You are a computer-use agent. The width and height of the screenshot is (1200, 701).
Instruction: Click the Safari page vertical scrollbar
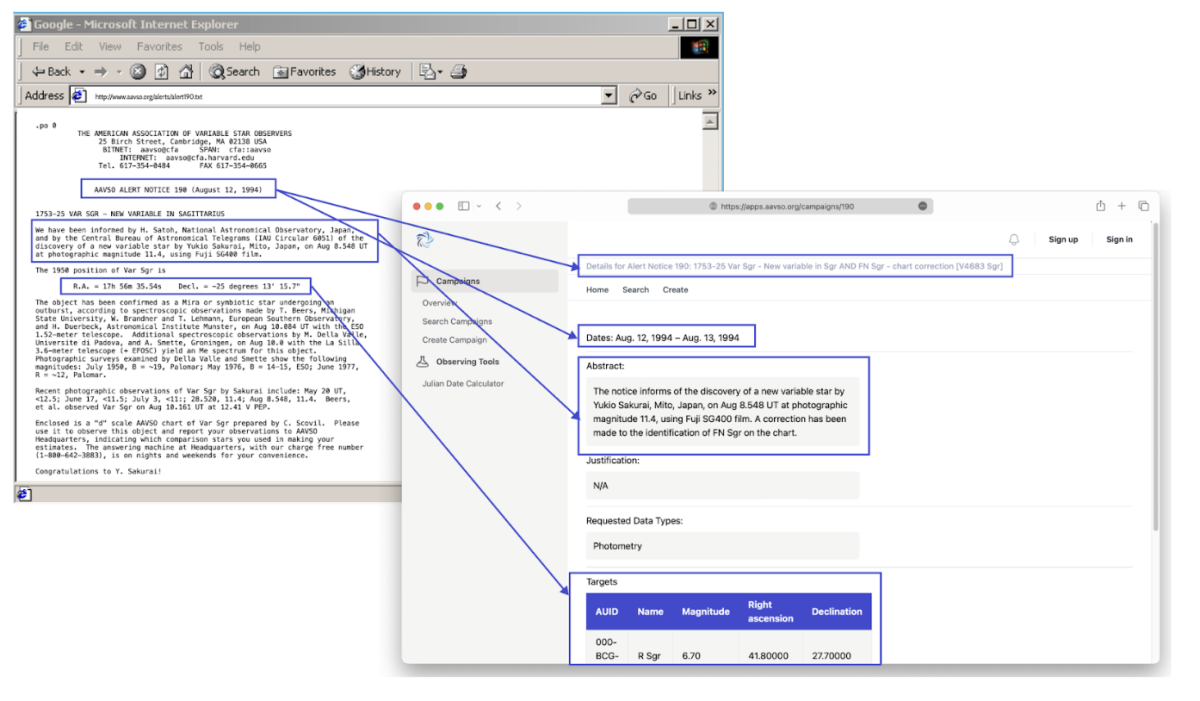1156,375
